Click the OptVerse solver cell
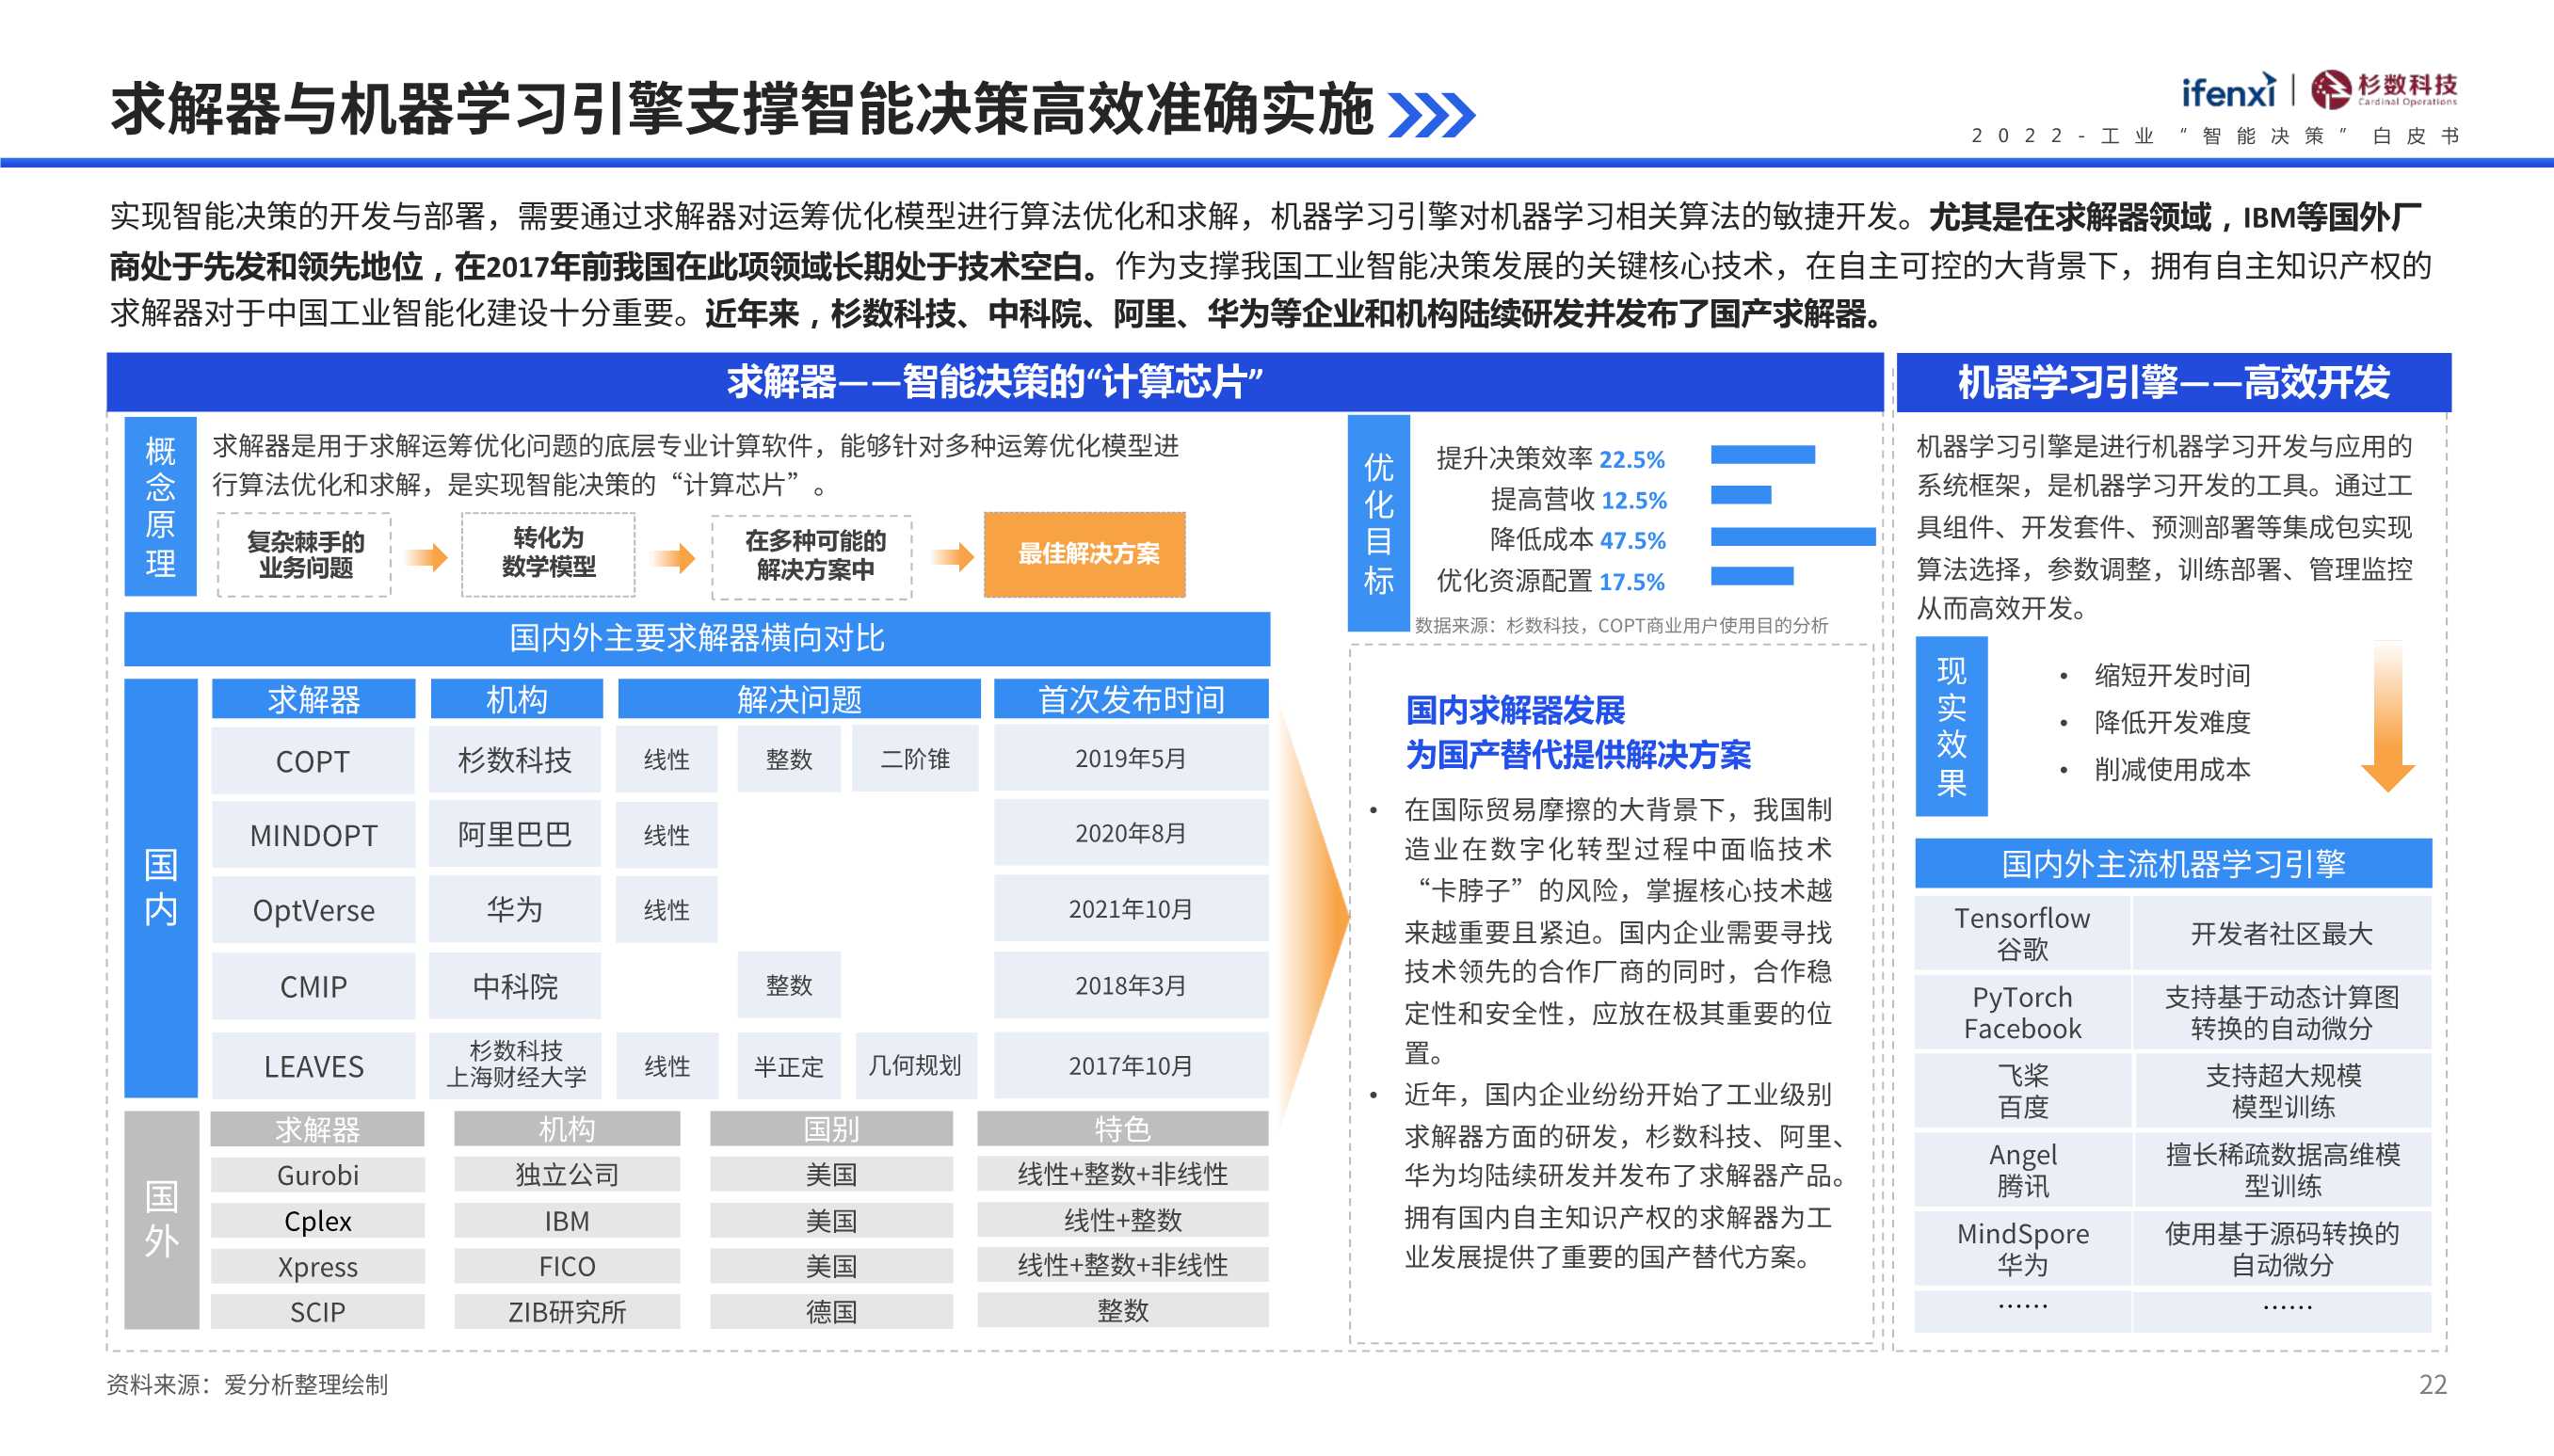 click(313, 910)
